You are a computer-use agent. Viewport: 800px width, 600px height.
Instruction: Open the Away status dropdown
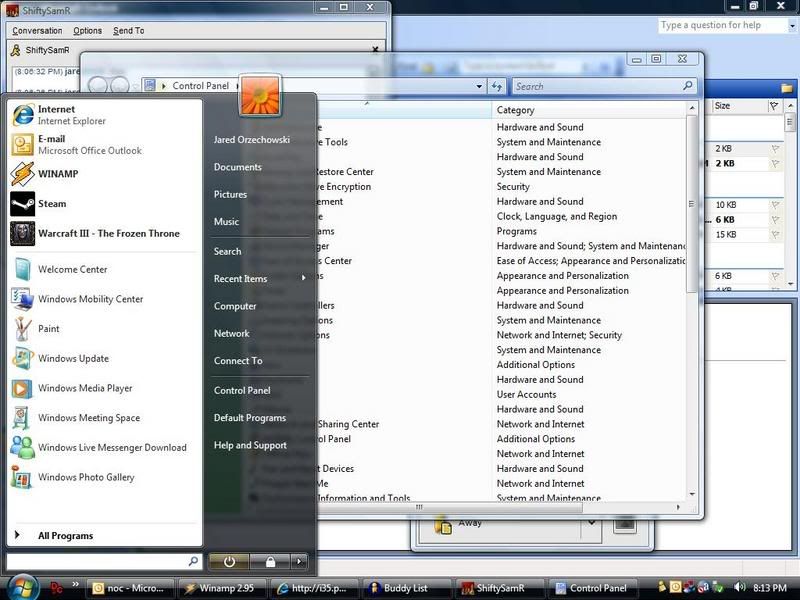591,523
